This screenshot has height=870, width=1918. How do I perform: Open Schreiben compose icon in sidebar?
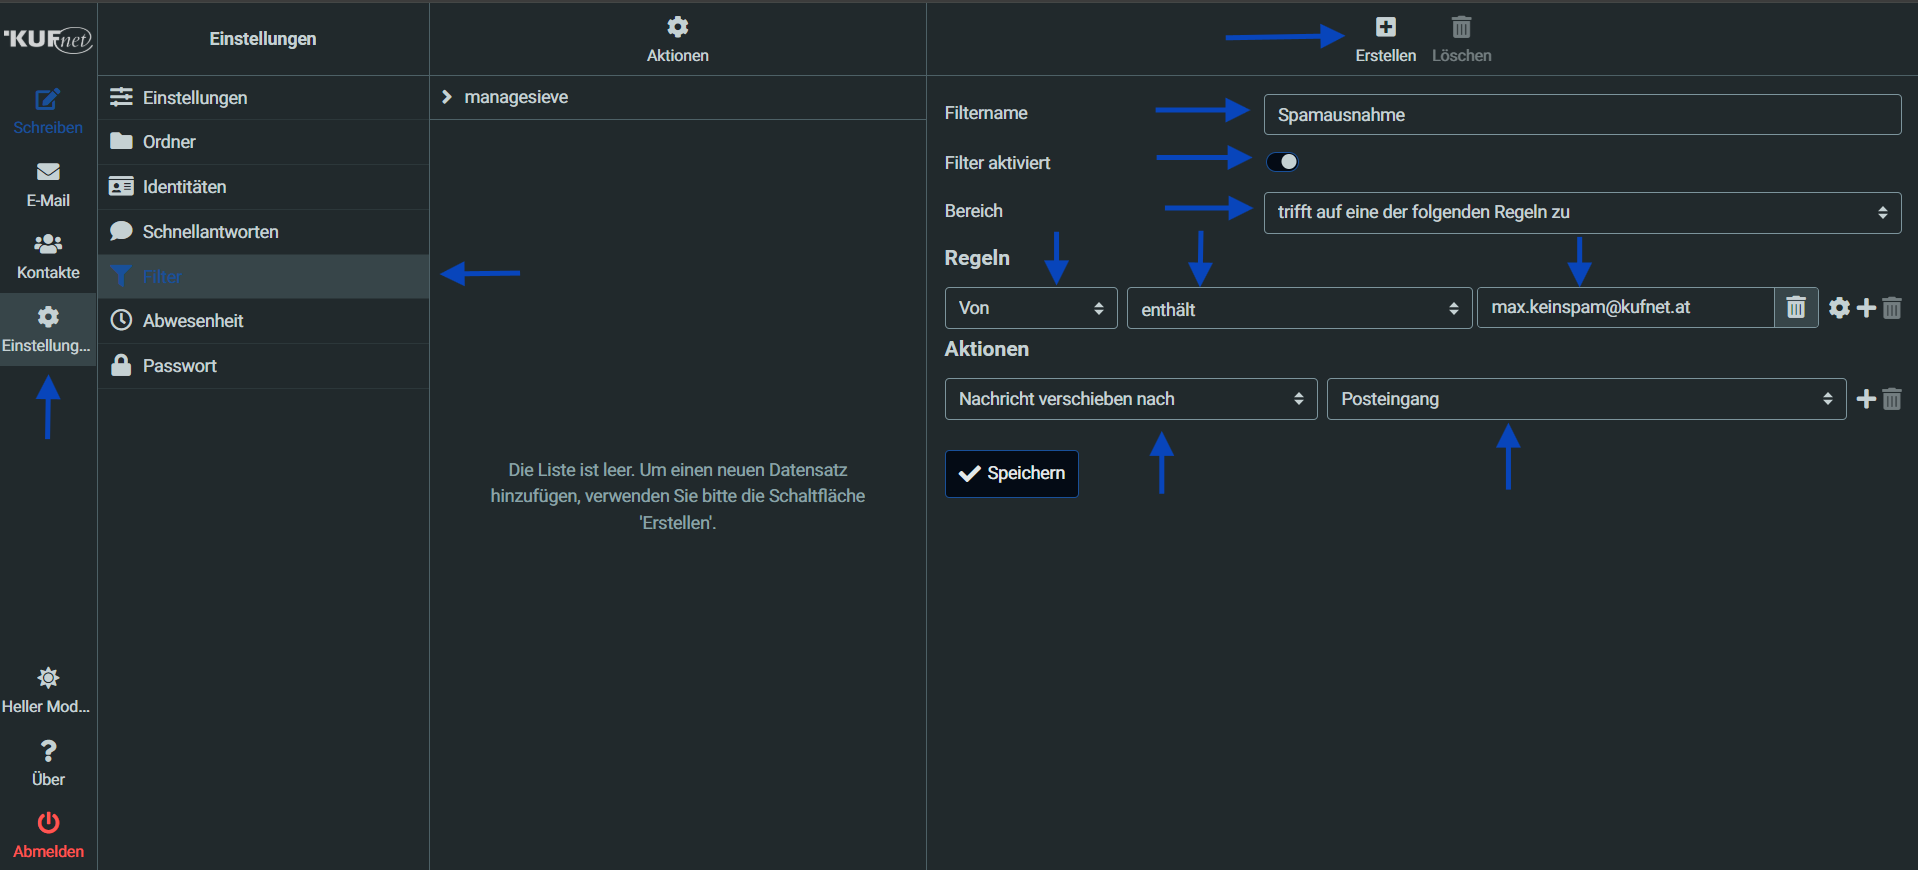[x=47, y=100]
